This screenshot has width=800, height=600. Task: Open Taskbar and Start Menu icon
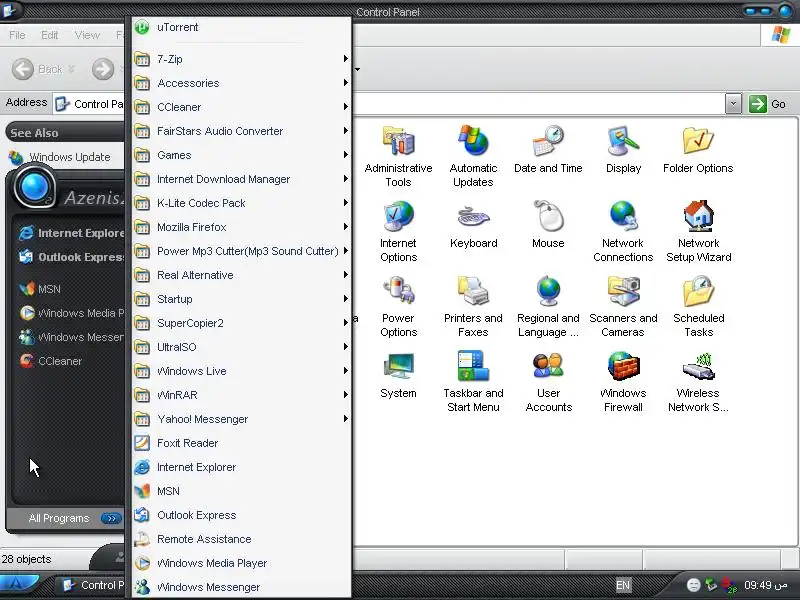click(x=473, y=381)
